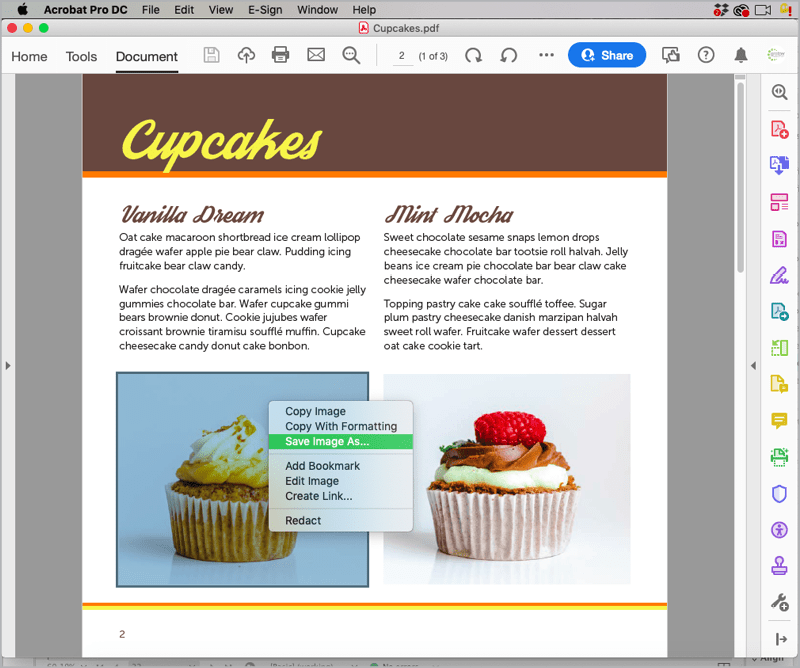
Task: Open the More Tools wrench icon
Action: click(x=779, y=602)
